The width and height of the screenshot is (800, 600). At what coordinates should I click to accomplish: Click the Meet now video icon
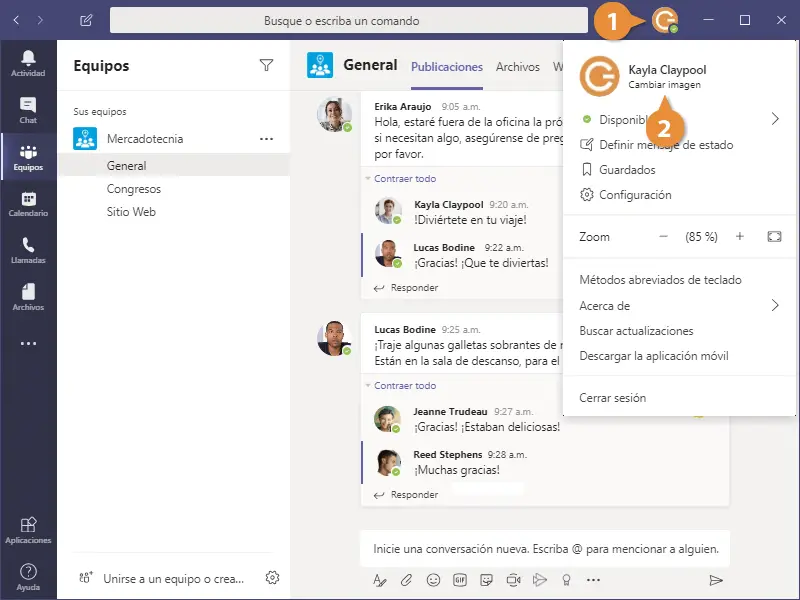(x=513, y=580)
